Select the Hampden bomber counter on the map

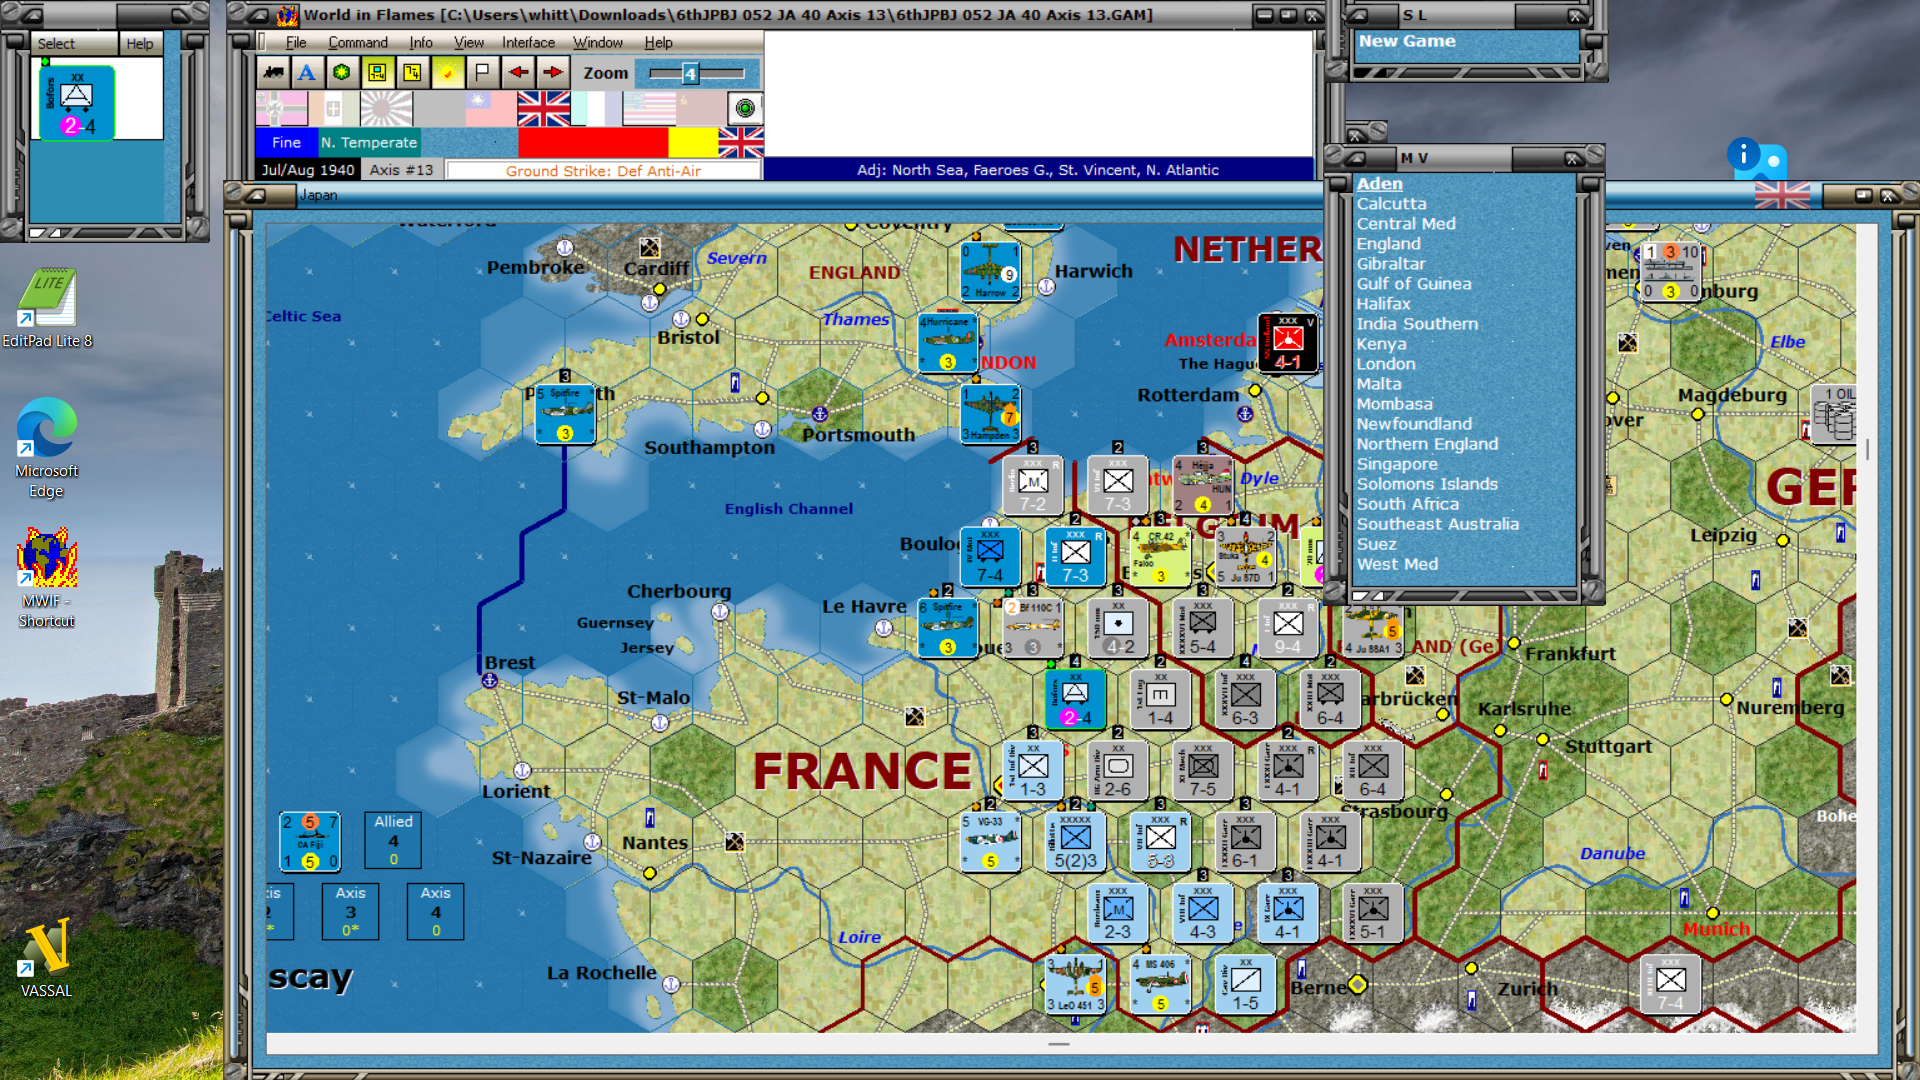[990, 414]
